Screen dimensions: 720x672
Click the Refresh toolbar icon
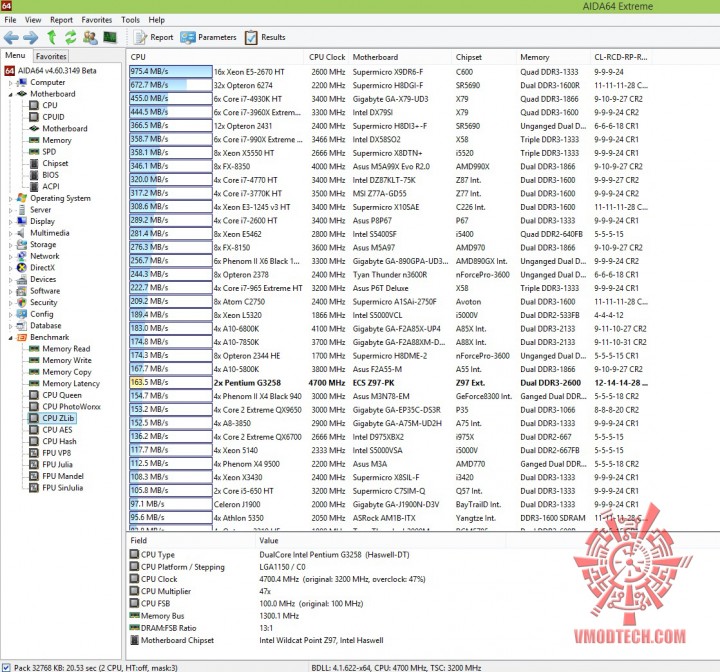(x=70, y=37)
